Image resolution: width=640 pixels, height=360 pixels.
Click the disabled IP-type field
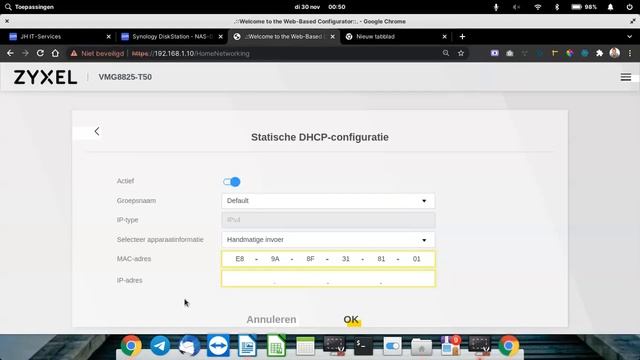(x=328, y=220)
